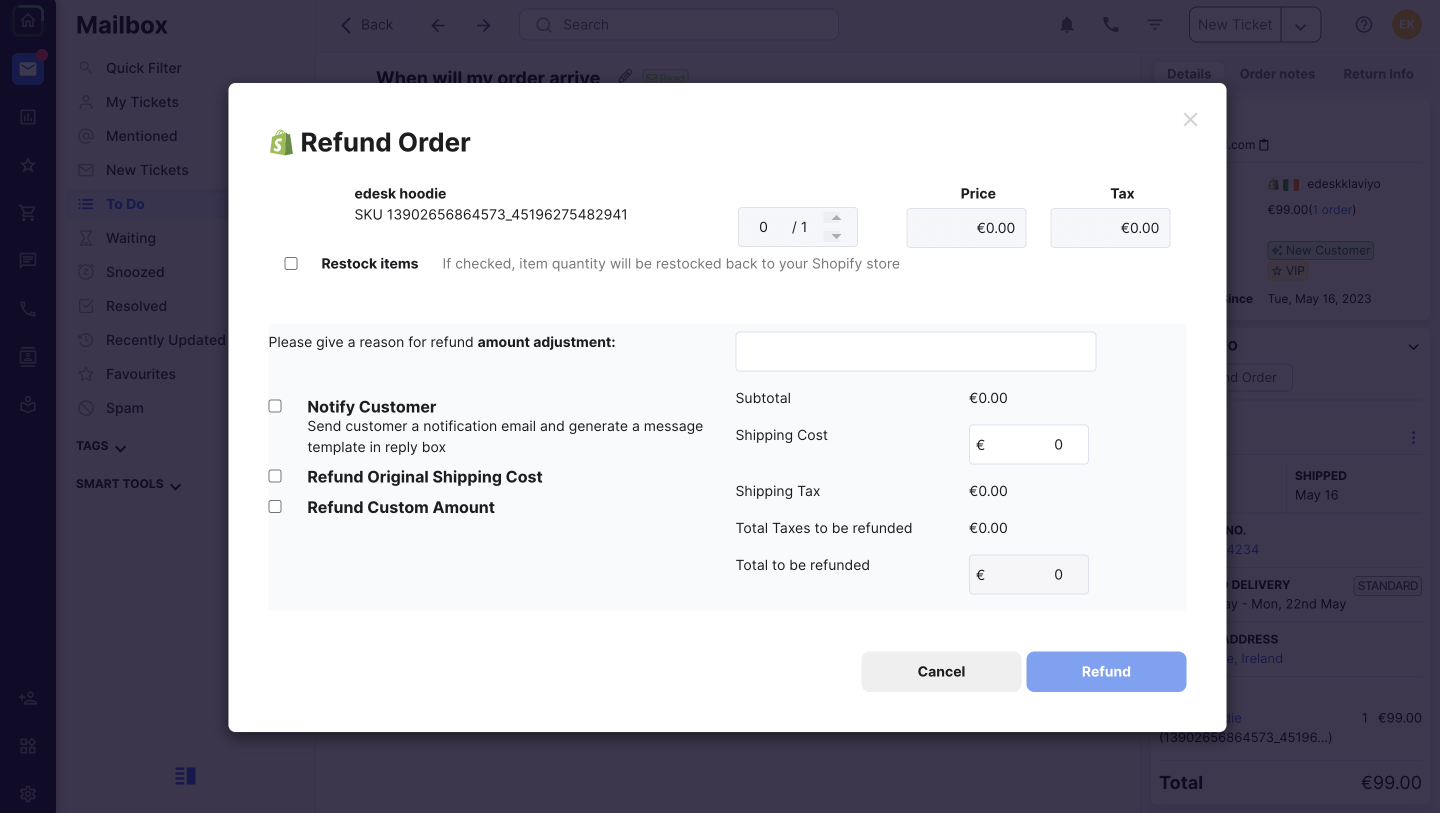Click the filter lines icon in top bar
This screenshot has width=1440, height=813.
click(x=1155, y=25)
